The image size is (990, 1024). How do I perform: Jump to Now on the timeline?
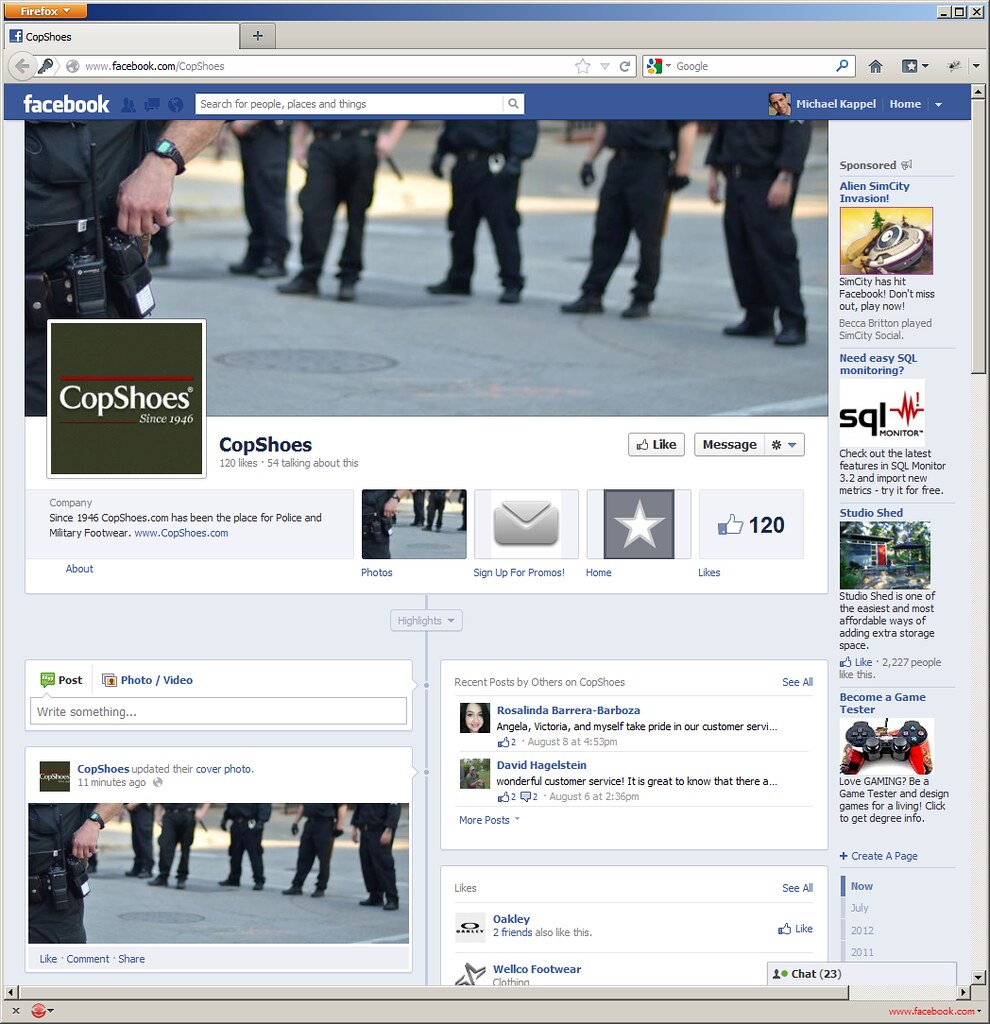coord(861,886)
